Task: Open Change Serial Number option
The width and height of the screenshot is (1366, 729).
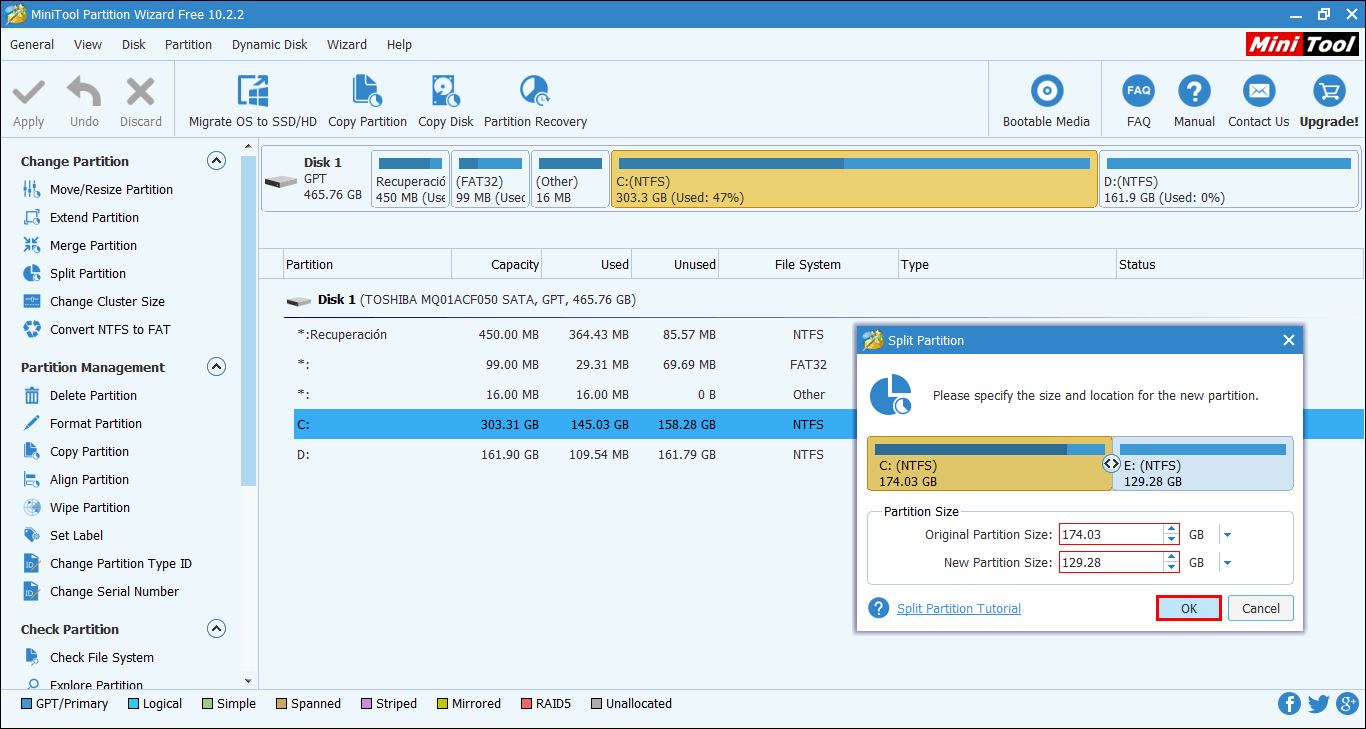Action: point(114,591)
